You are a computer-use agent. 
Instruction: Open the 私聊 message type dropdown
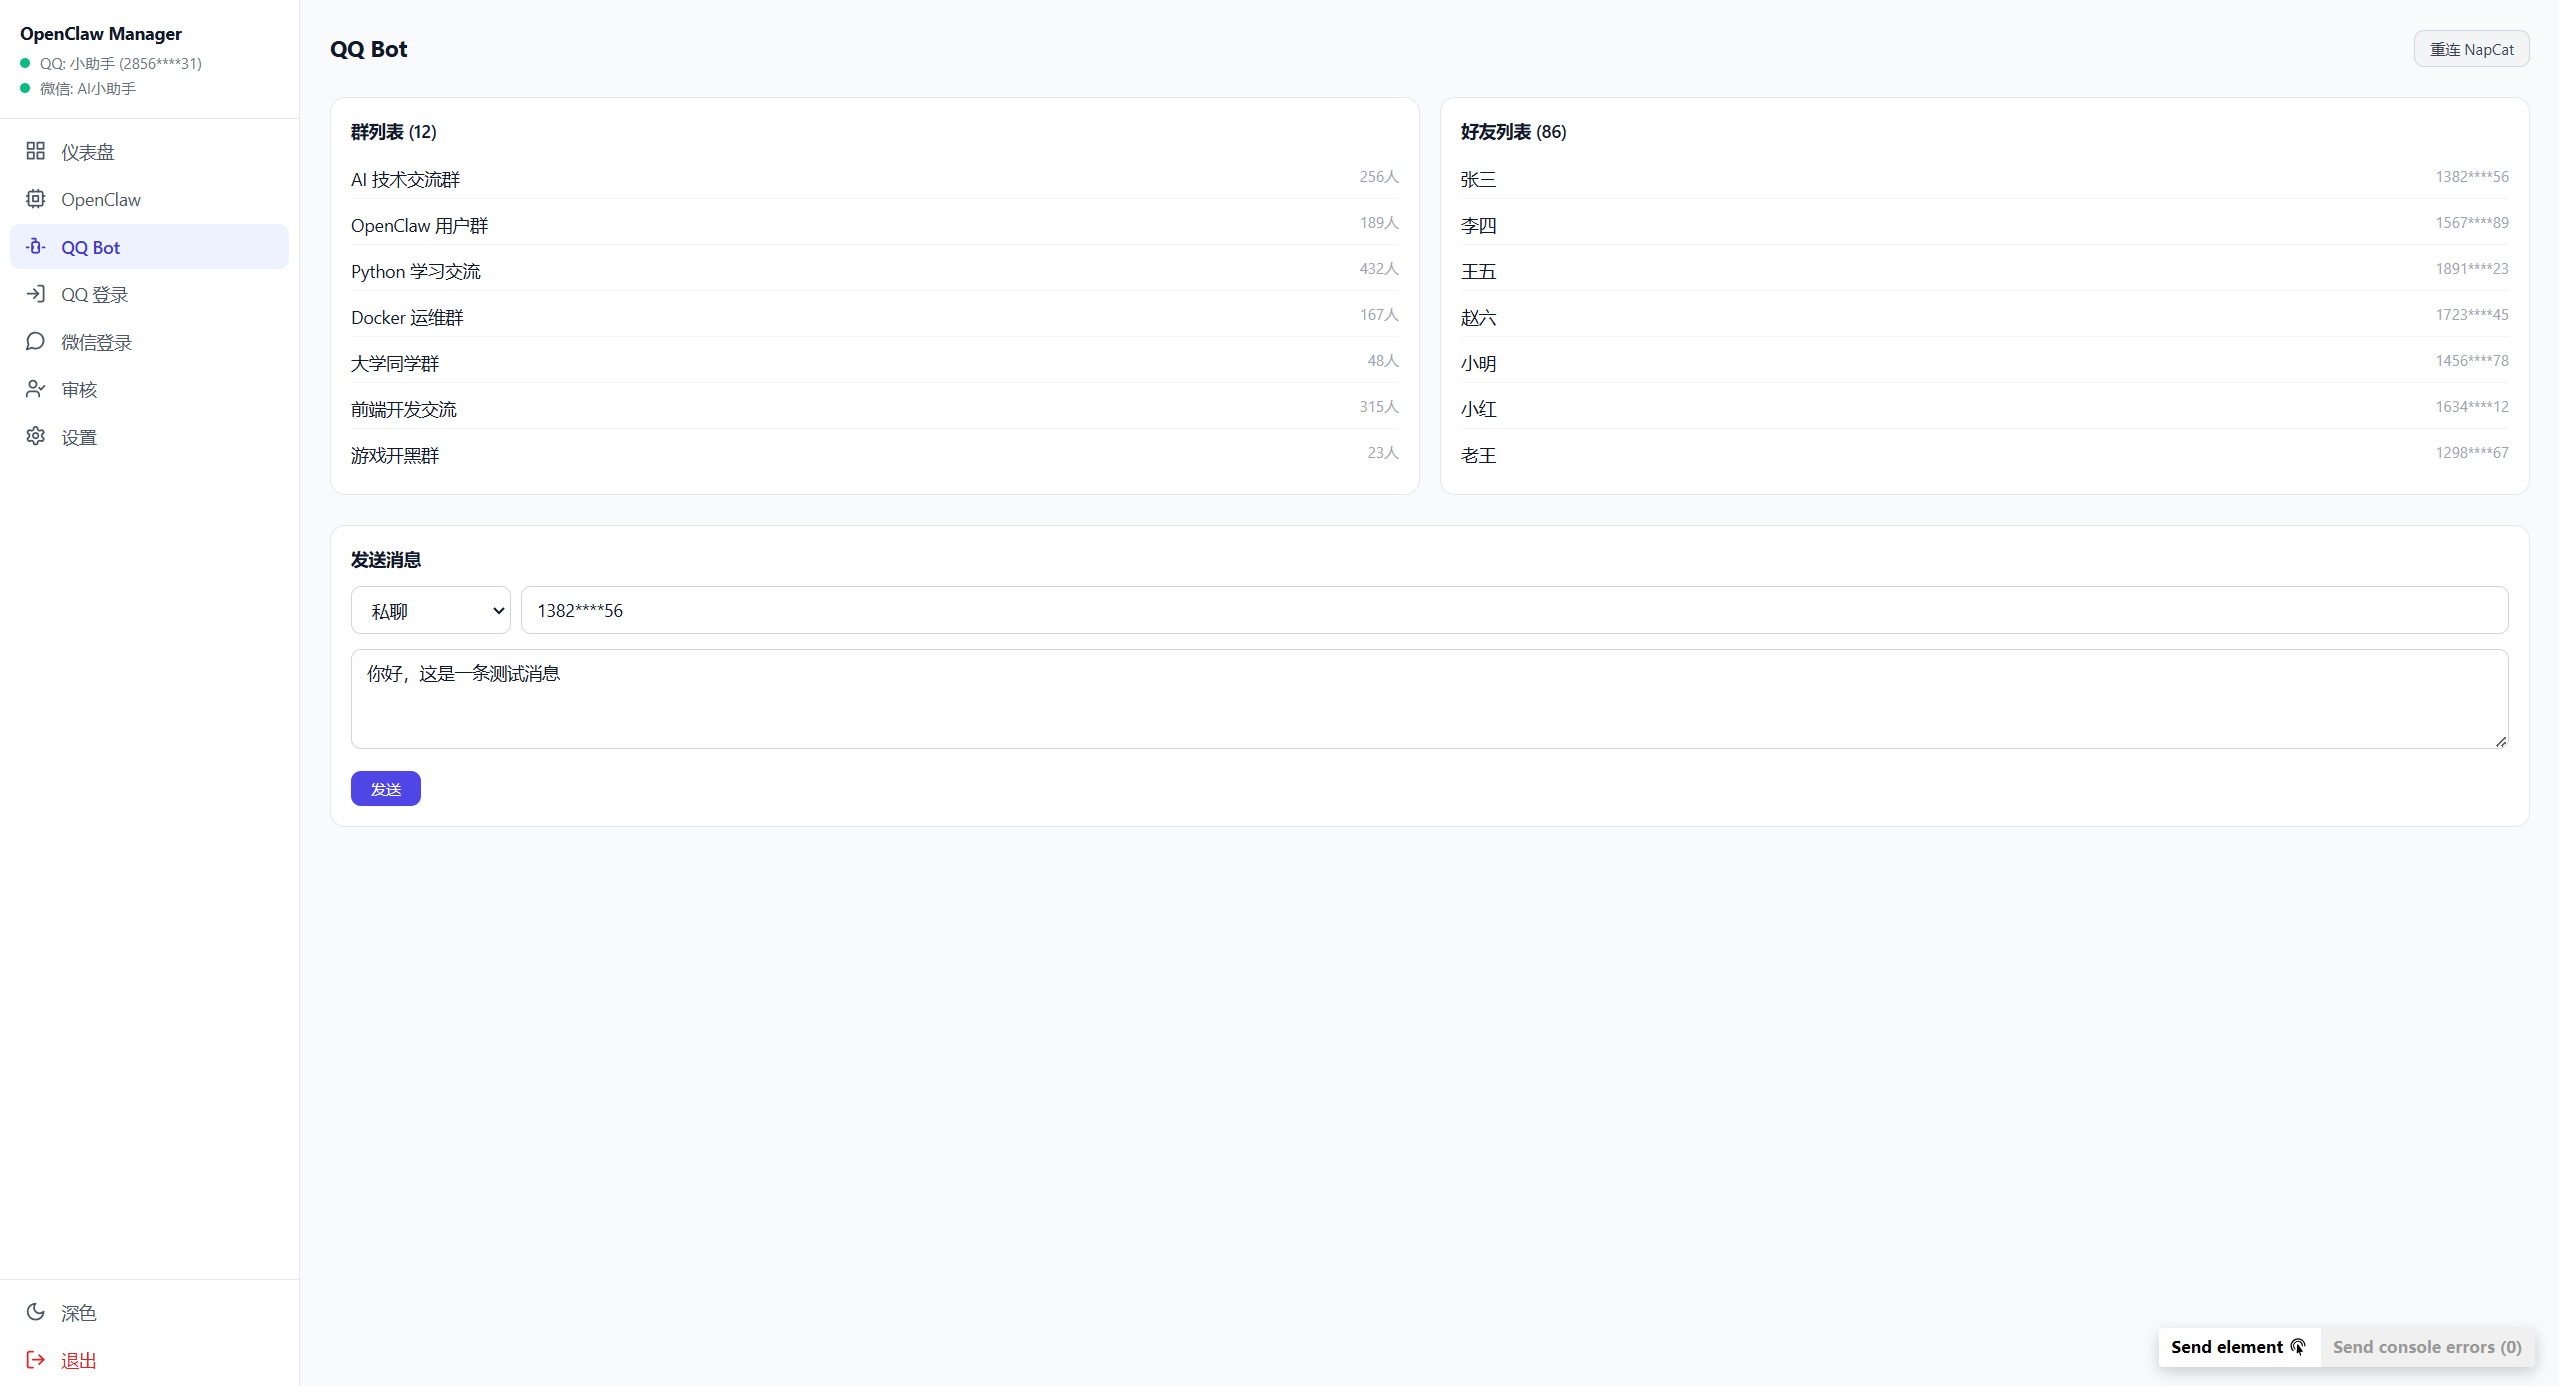(x=430, y=610)
